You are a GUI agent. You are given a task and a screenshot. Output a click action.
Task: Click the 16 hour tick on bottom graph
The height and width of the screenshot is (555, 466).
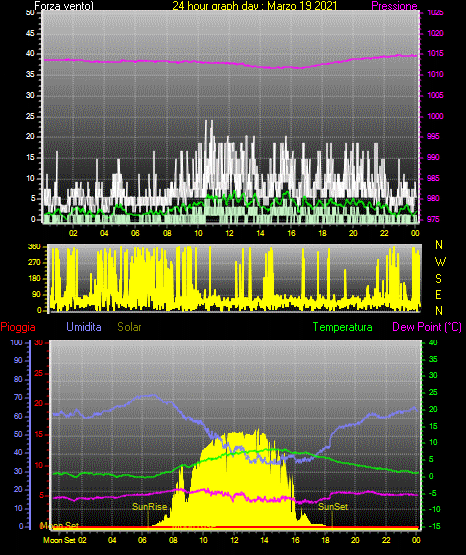point(295,540)
